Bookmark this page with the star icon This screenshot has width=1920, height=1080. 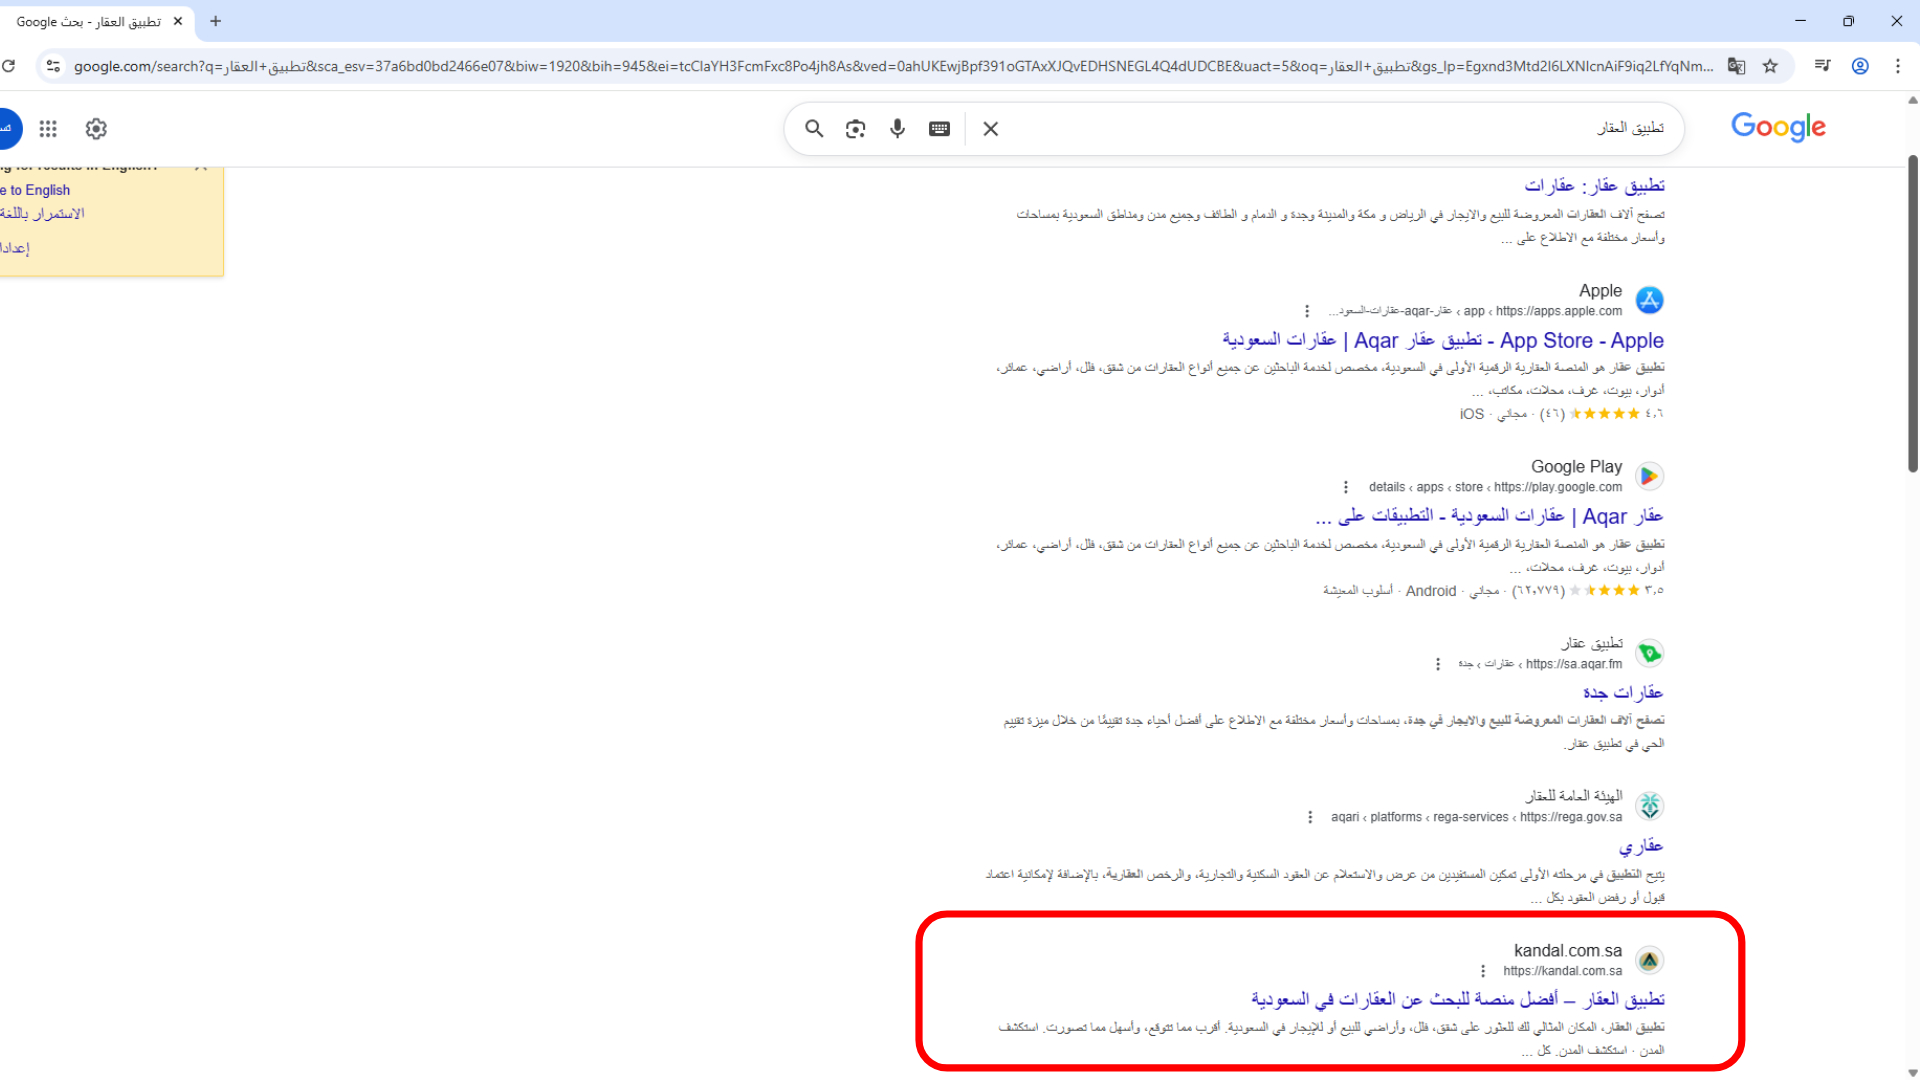tap(1771, 66)
